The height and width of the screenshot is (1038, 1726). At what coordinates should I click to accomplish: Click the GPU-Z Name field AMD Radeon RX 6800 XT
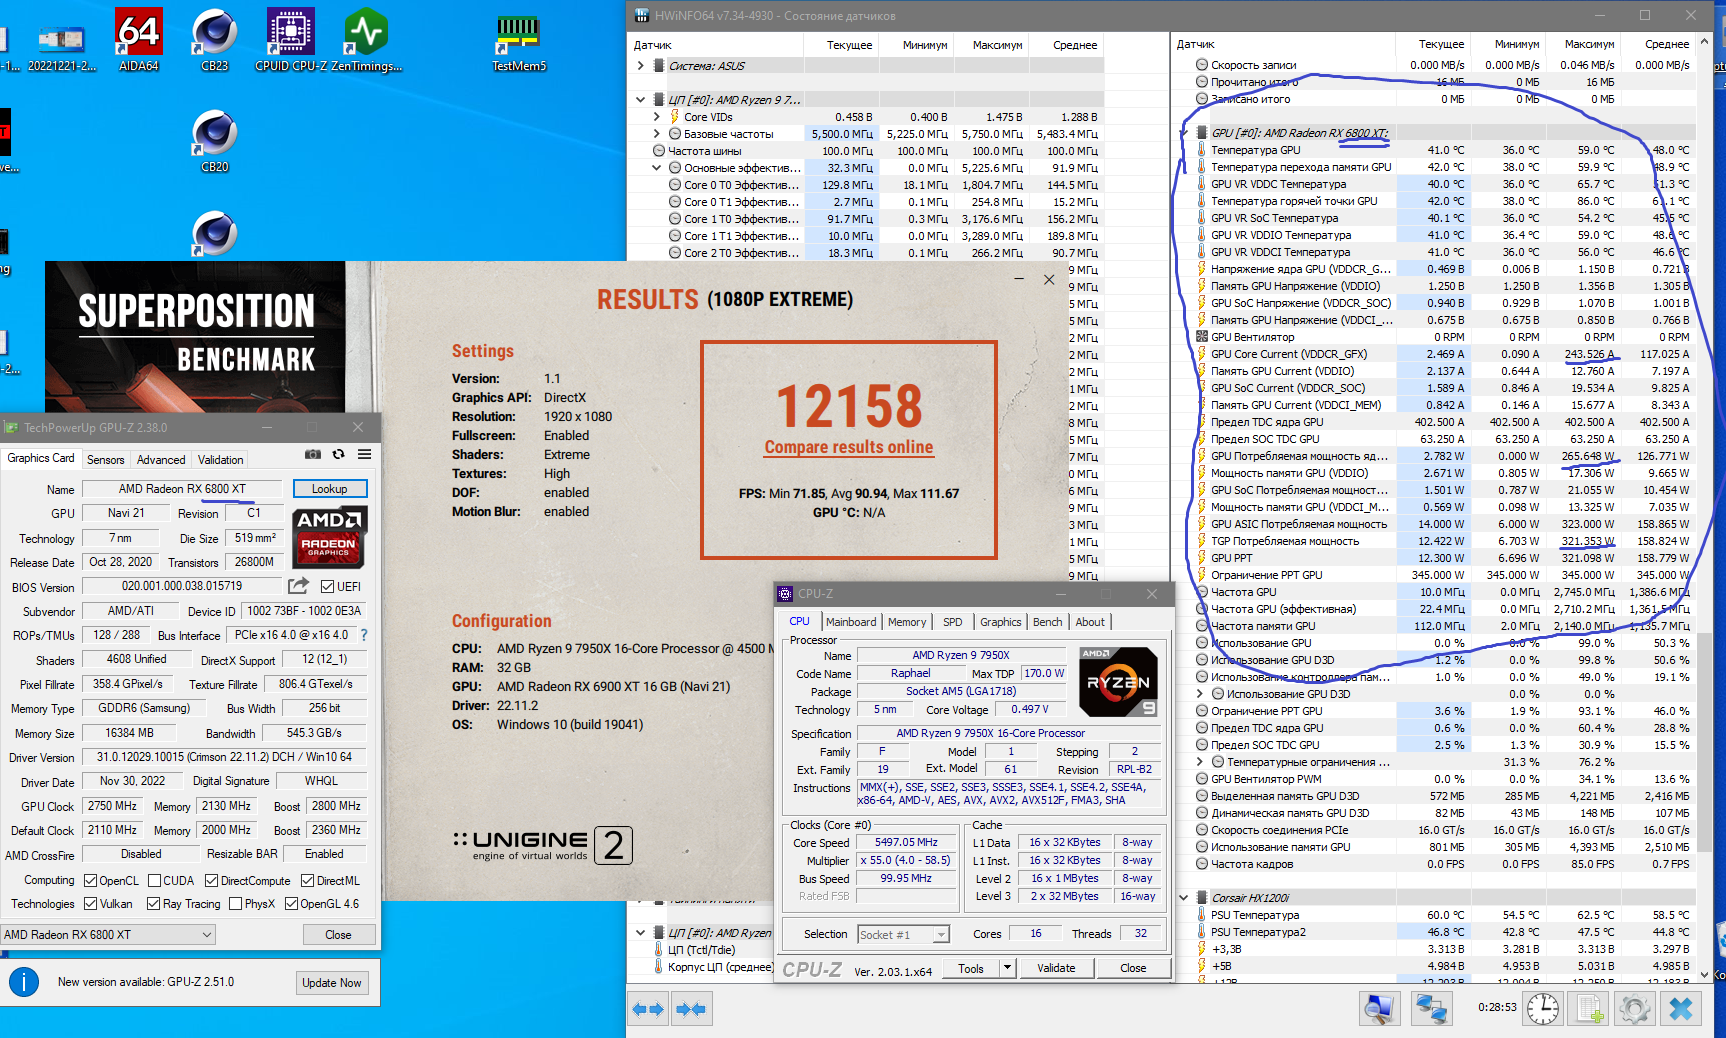point(182,489)
